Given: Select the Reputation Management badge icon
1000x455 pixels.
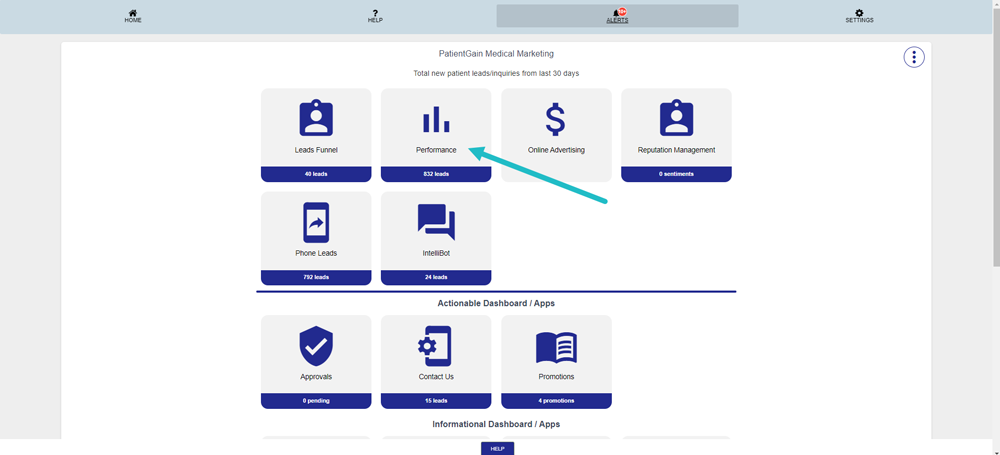Looking at the screenshot, I should [x=676, y=118].
